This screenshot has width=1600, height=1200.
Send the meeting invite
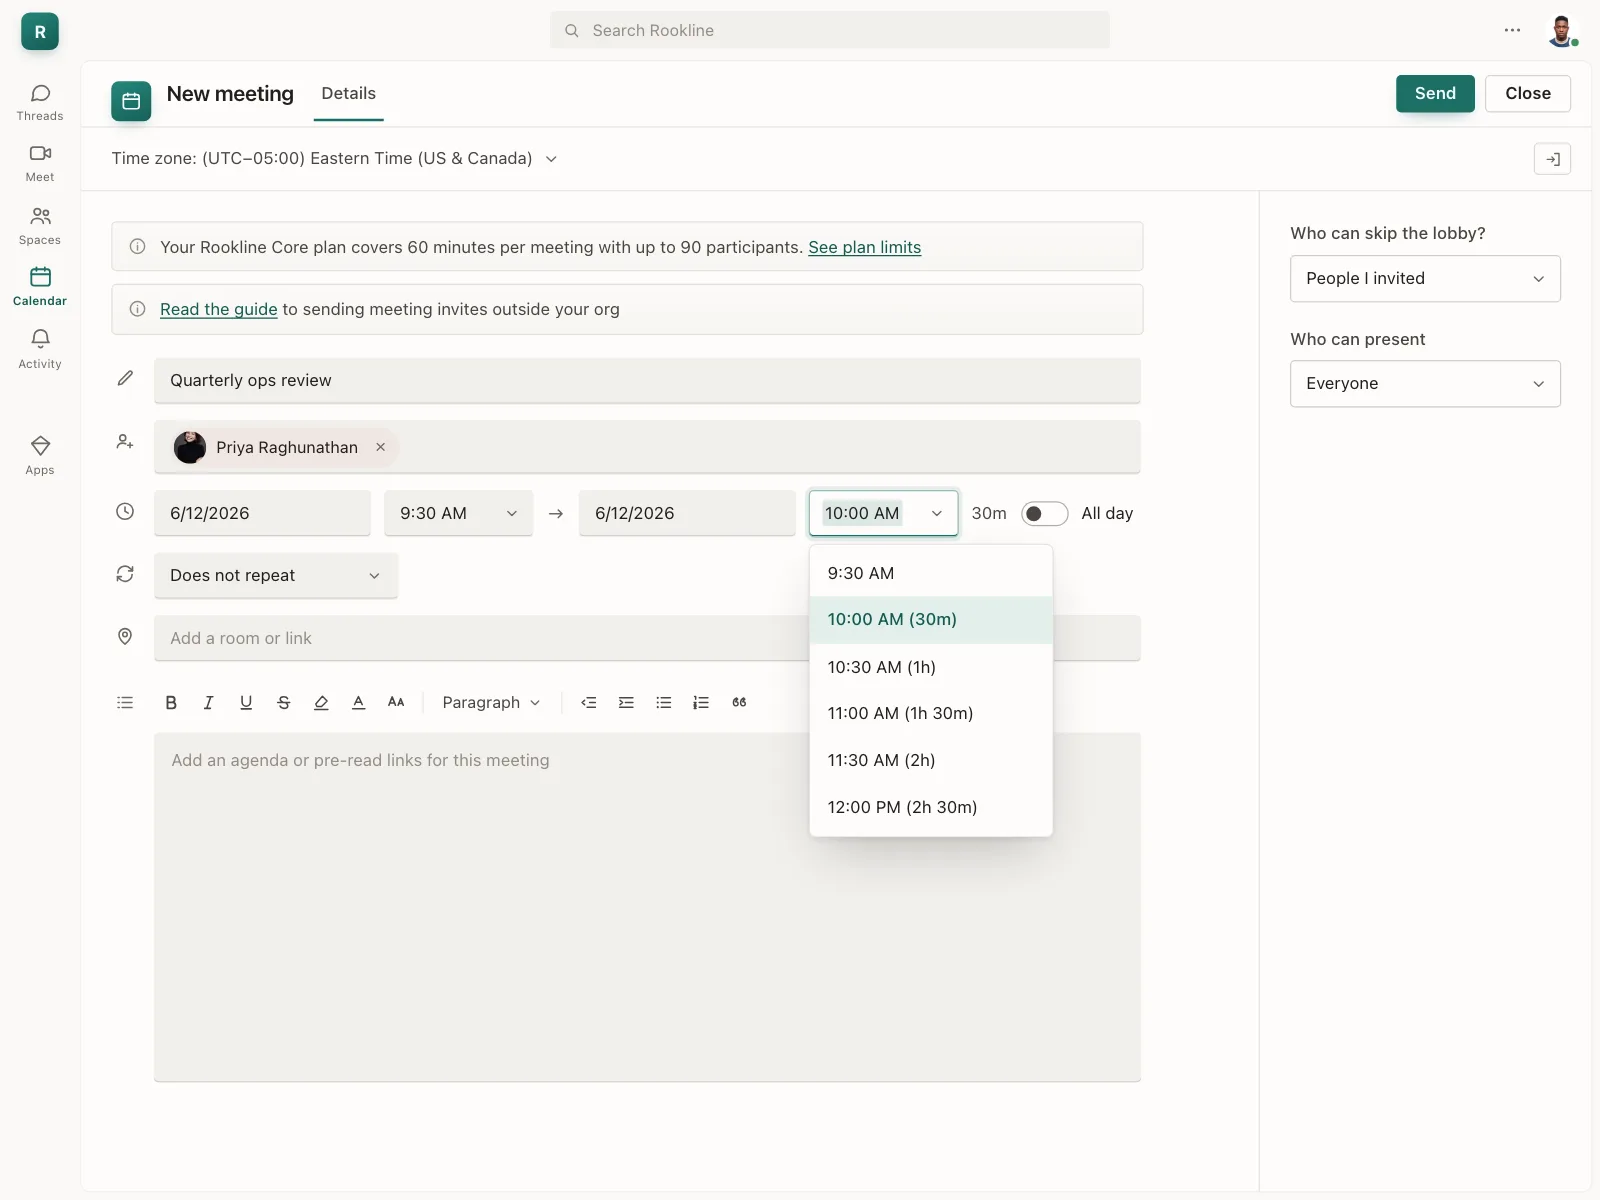(x=1435, y=93)
